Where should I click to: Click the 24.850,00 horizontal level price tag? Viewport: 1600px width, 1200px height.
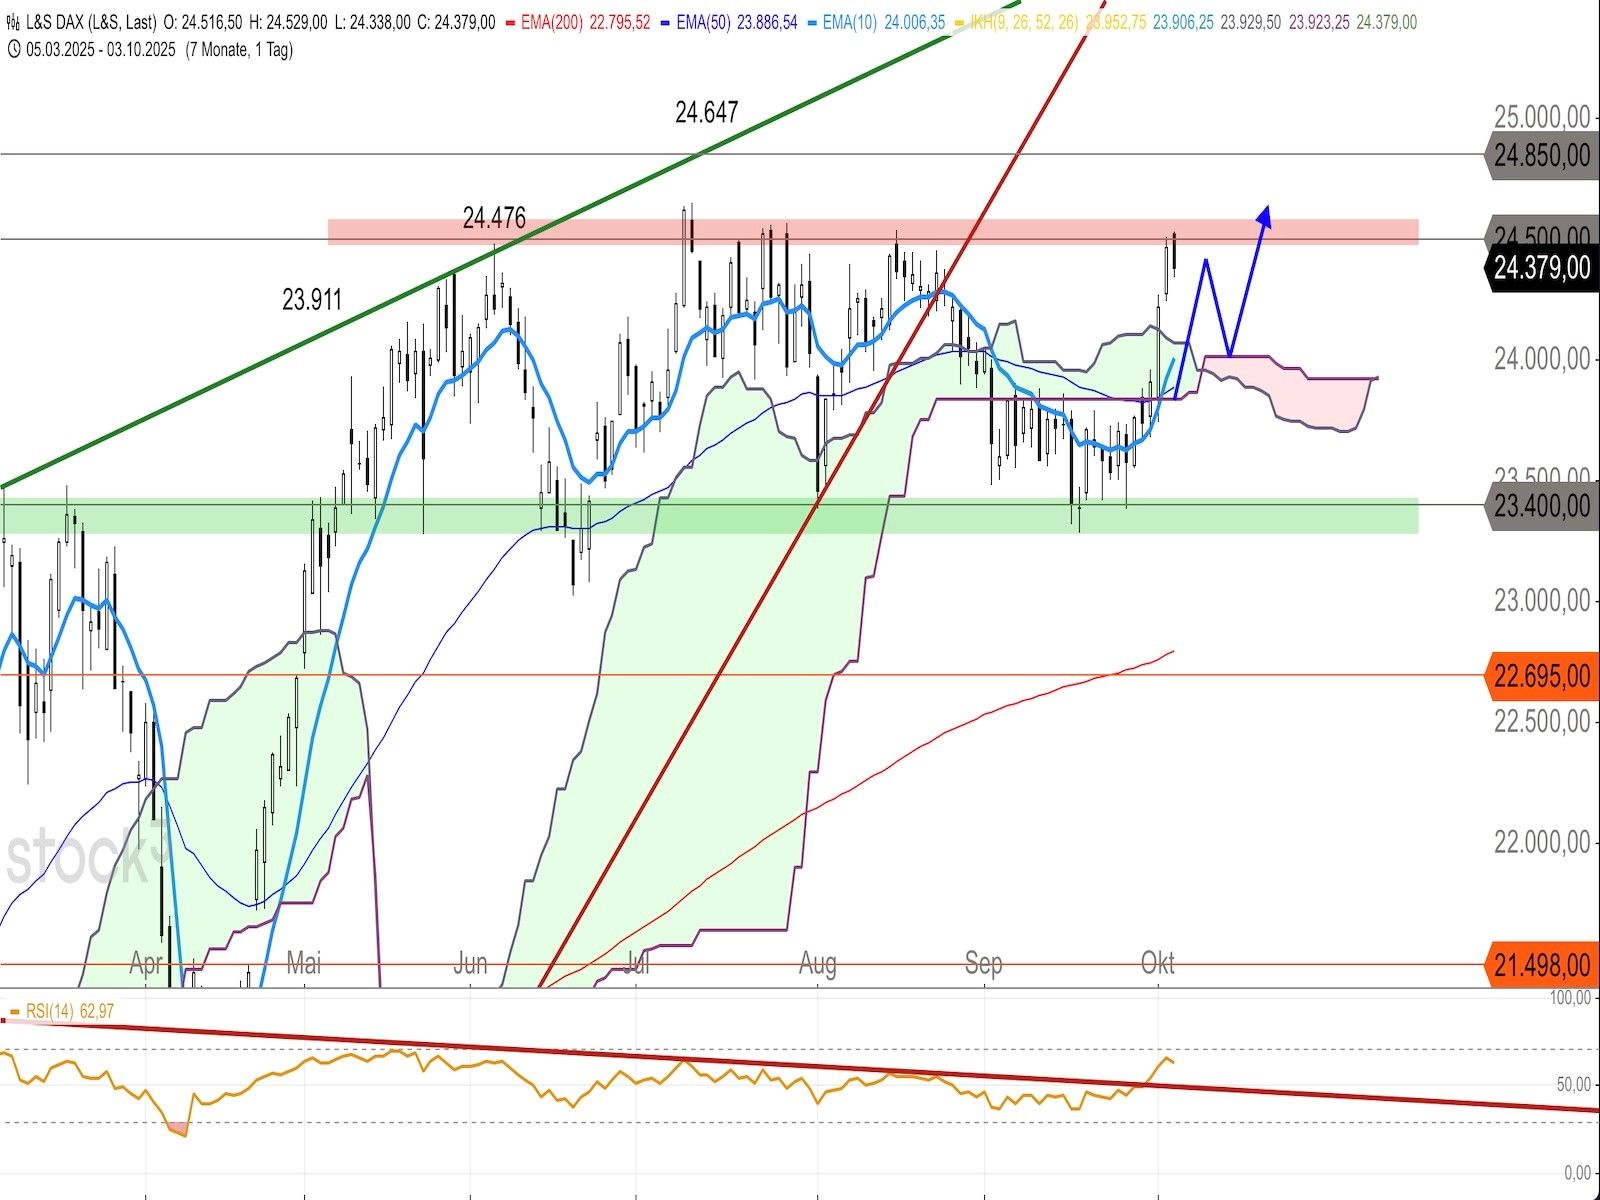click(x=1541, y=155)
